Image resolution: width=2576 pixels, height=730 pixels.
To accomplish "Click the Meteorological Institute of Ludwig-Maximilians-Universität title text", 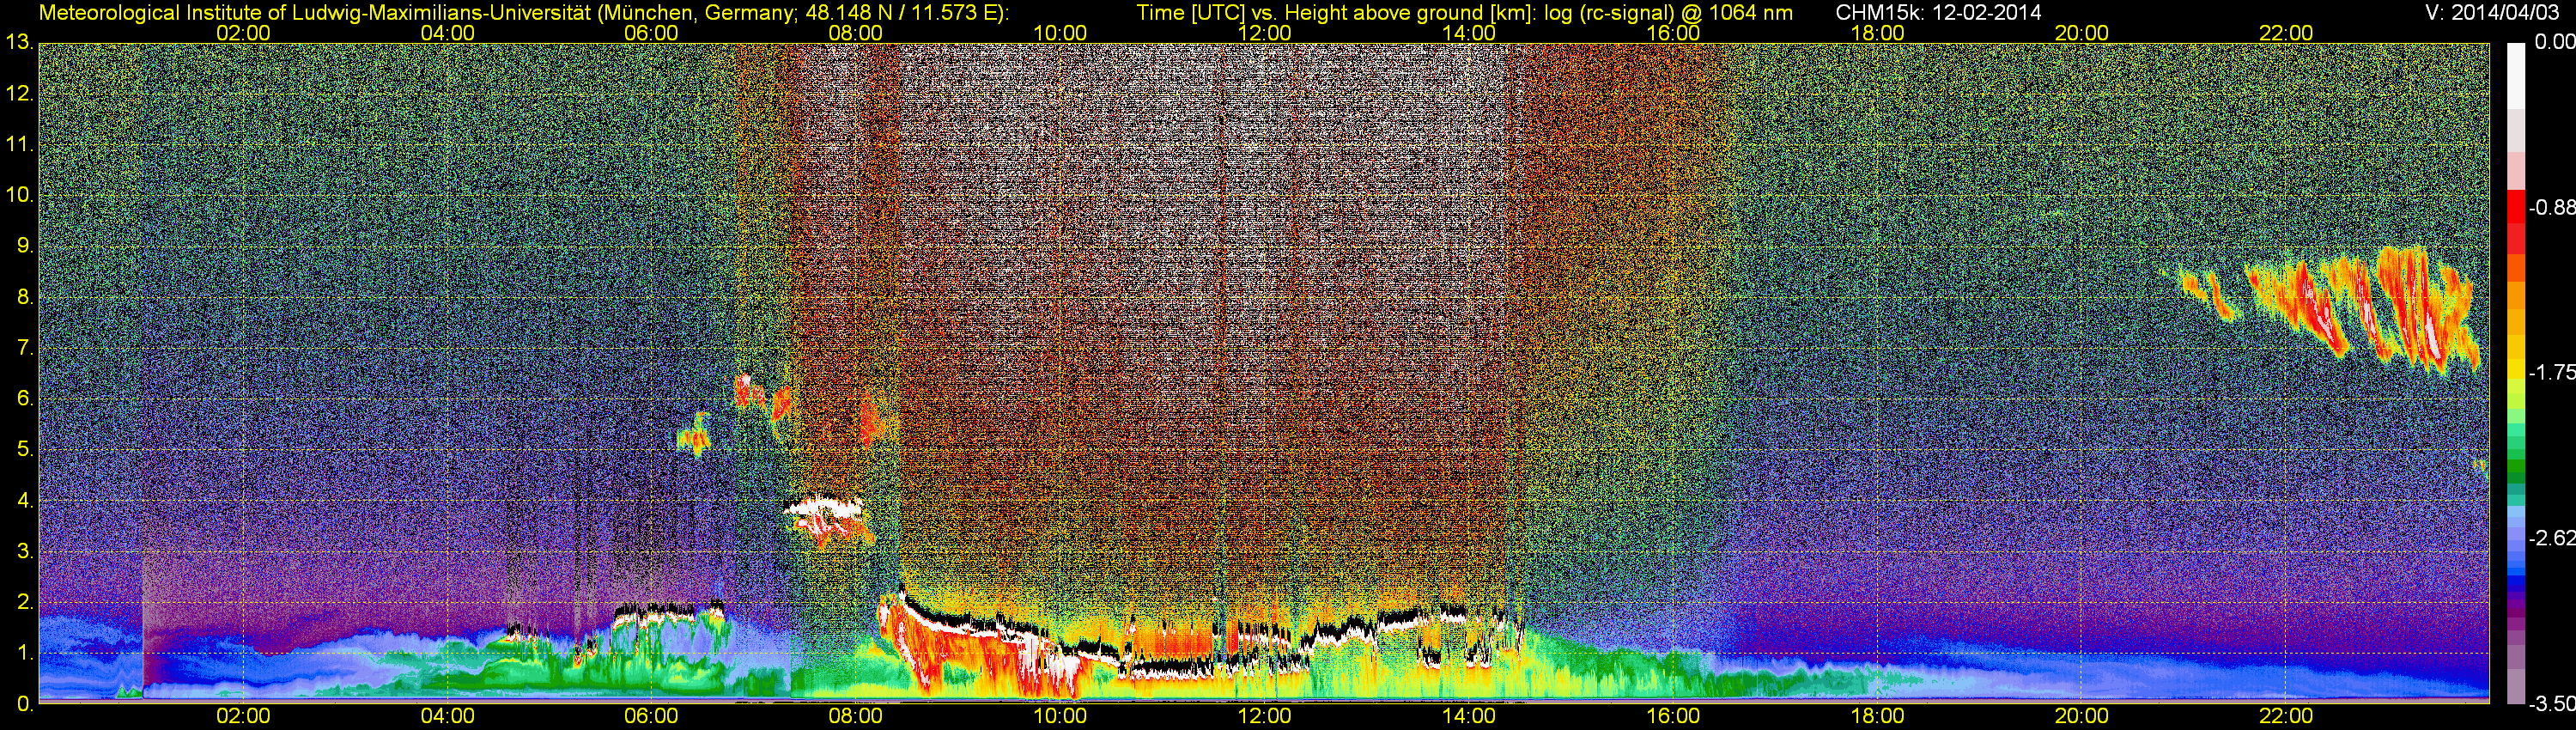I will click(522, 13).
